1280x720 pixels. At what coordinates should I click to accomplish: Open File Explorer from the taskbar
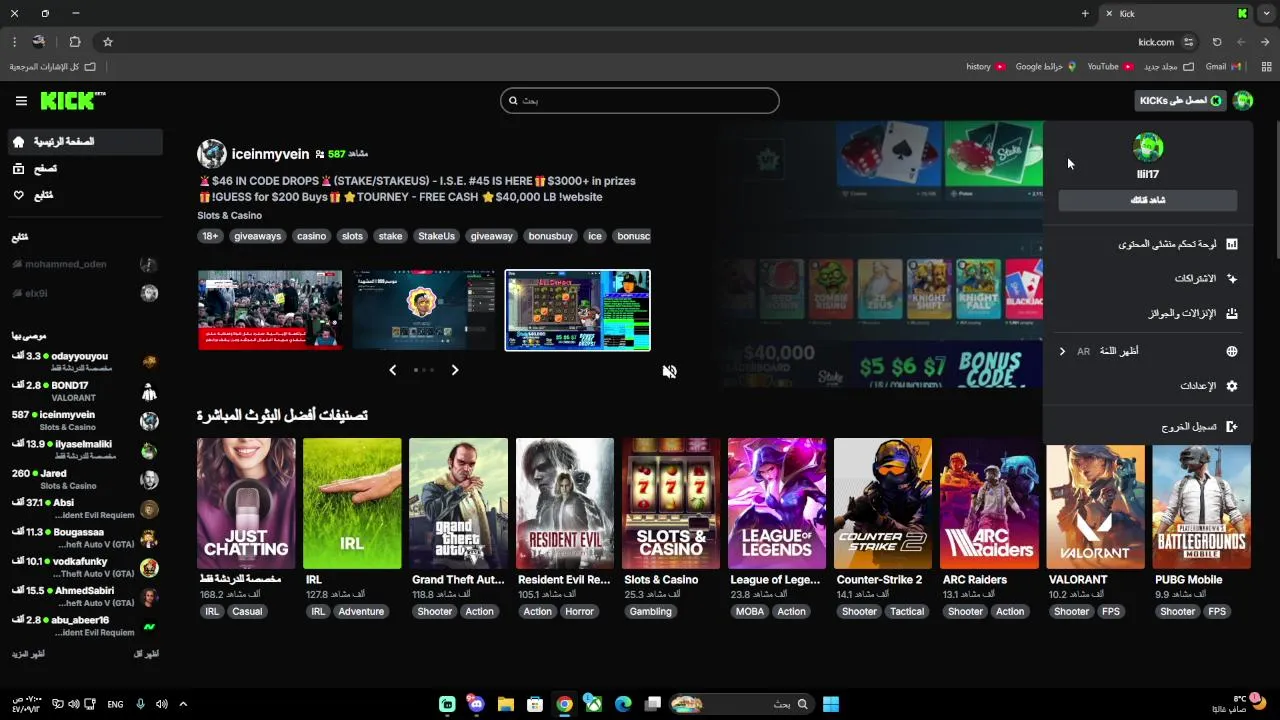(x=506, y=704)
